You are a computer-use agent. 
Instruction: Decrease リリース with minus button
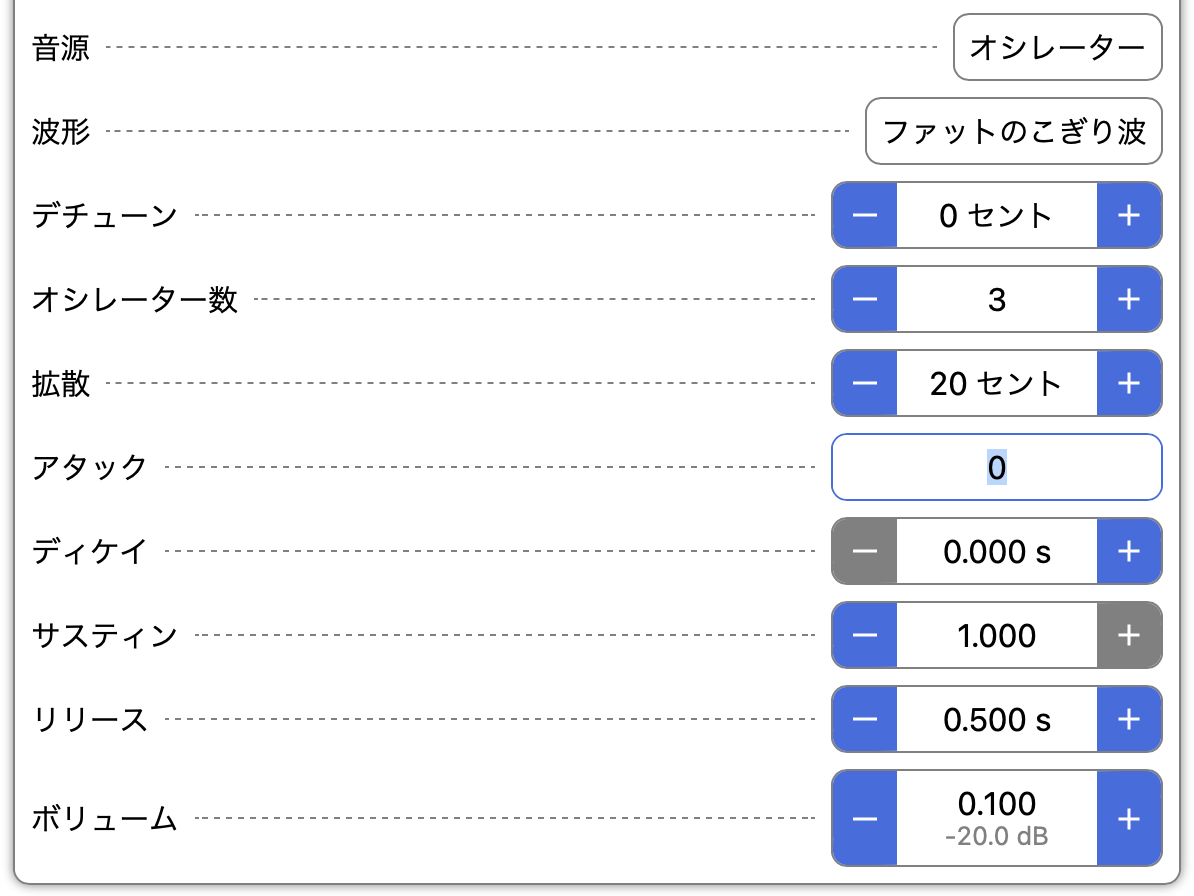point(865,719)
